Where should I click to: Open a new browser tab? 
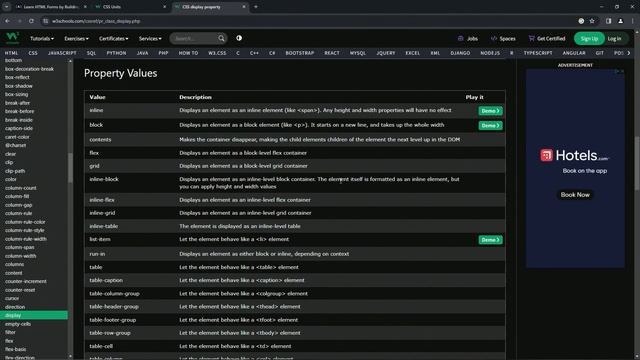256,7
